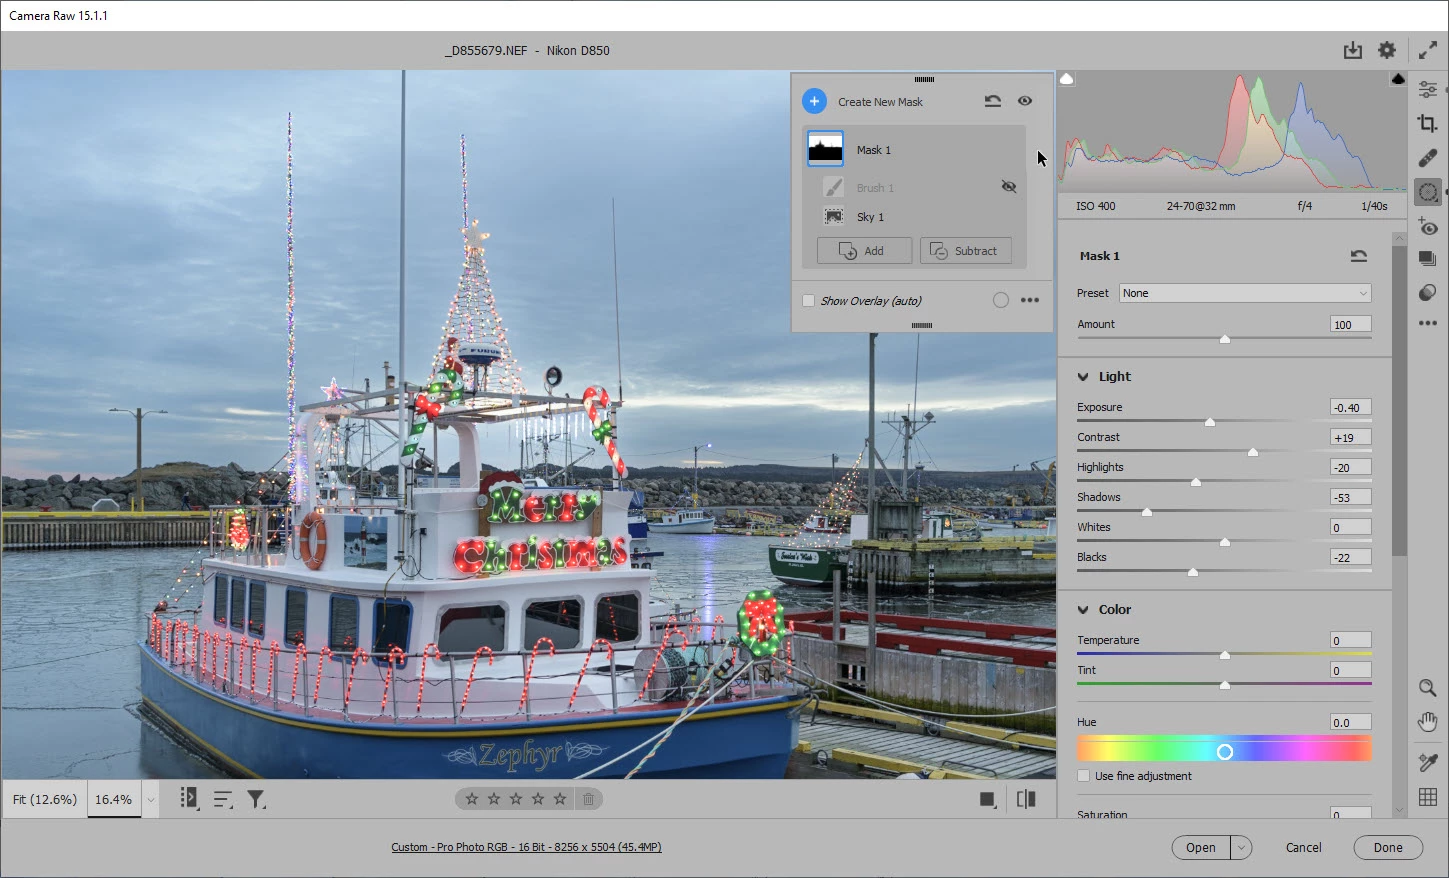Select the Hand tool

point(1427,722)
